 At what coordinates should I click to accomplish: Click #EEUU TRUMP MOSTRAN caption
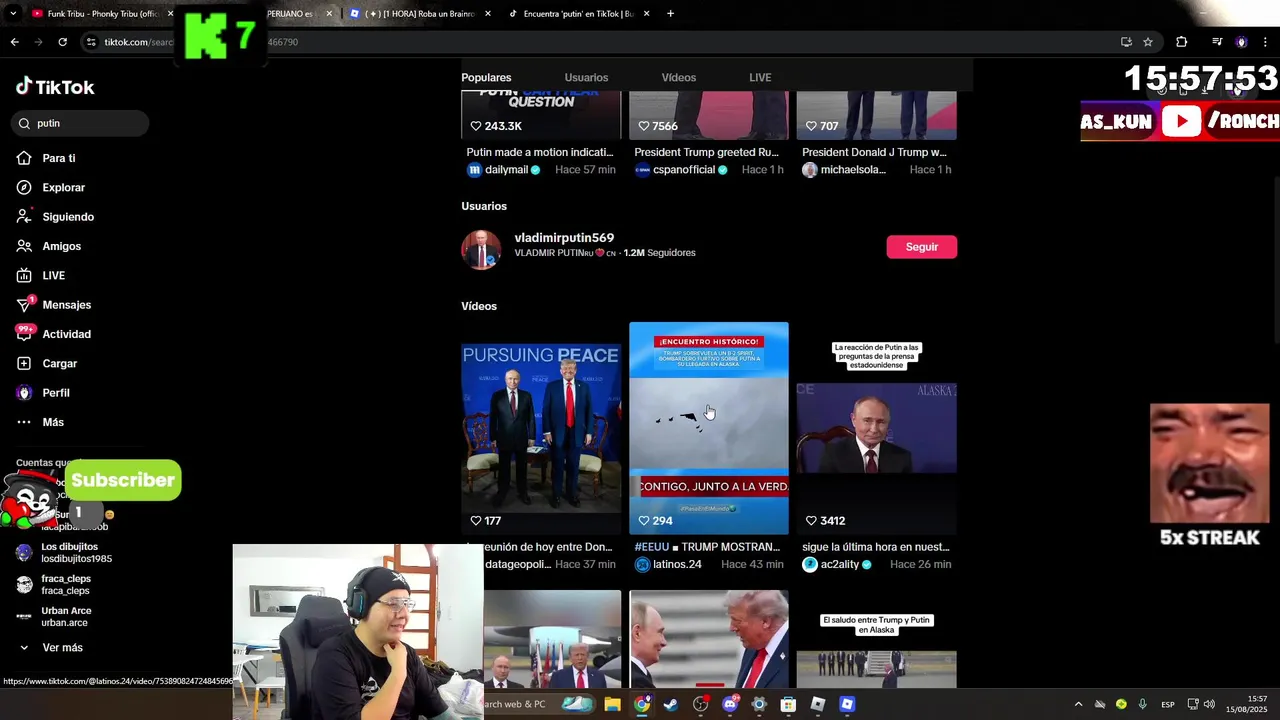707,547
